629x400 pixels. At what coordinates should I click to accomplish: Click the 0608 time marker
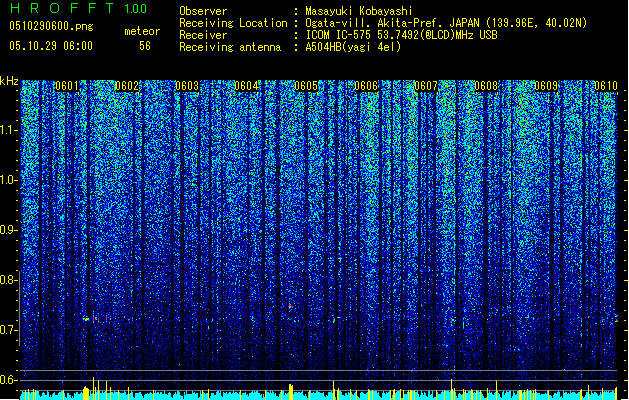pyautogui.click(x=486, y=86)
